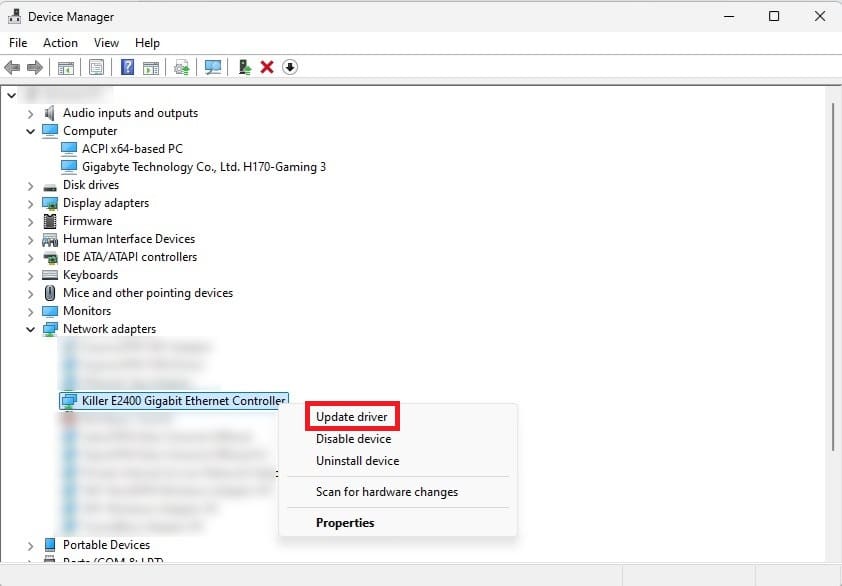Click the Disk drives category icon
842x586 pixels.
[50, 186]
